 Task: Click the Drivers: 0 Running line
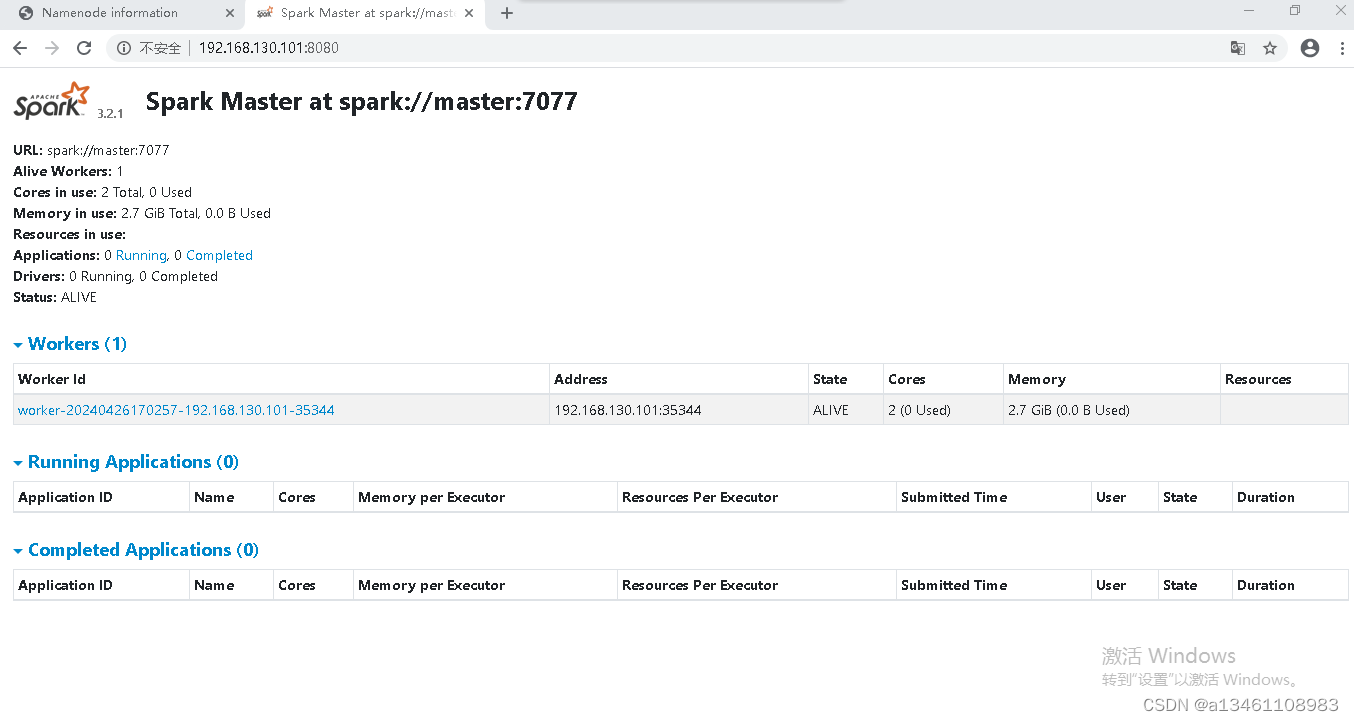tap(115, 276)
